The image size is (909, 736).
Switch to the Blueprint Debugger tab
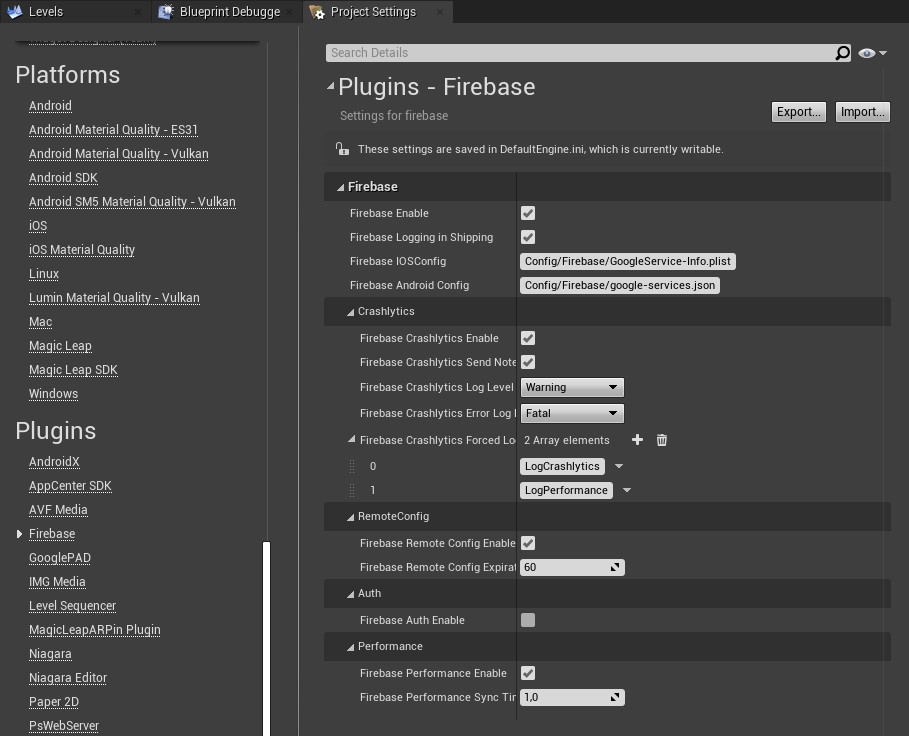(x=227, y=12)
